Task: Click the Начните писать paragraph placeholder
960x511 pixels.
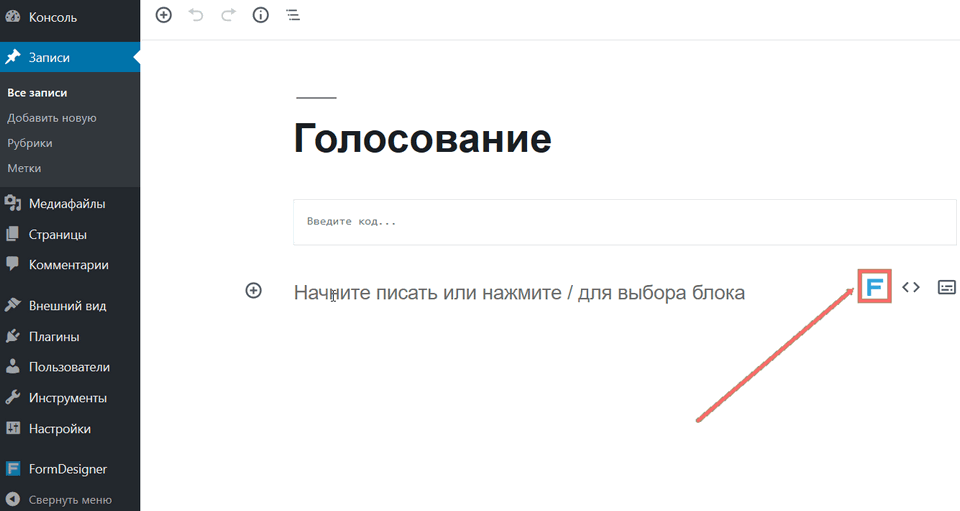Action: pos(519,293)
